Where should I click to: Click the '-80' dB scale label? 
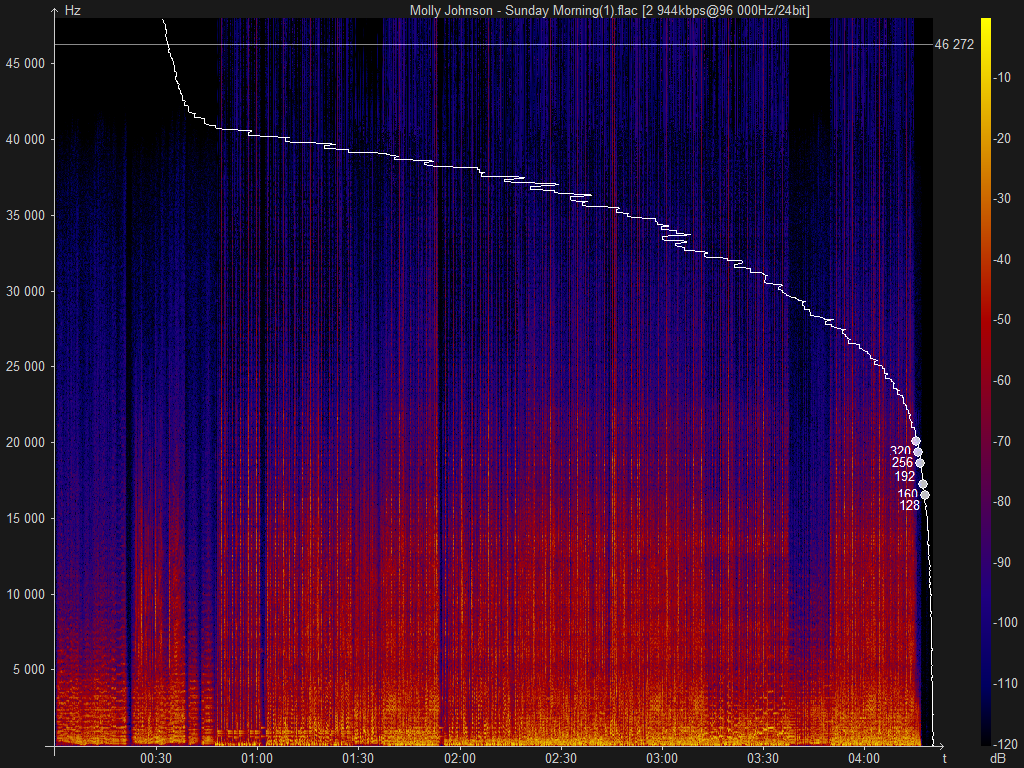click(1002, 501)
